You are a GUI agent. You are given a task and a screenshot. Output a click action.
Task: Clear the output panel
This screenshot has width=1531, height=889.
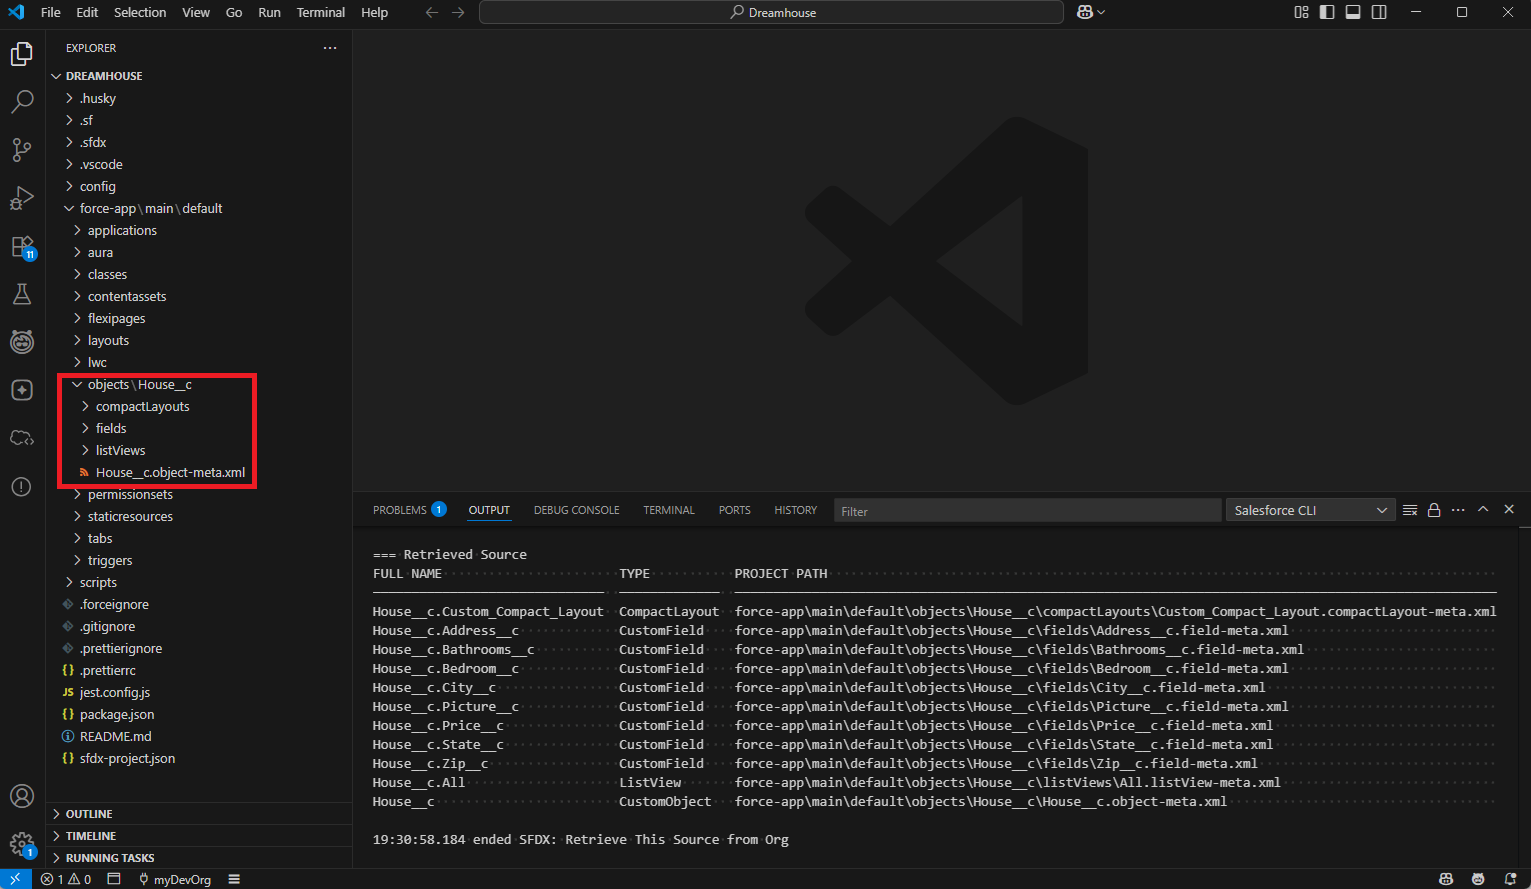click(x=1410, y=510)
